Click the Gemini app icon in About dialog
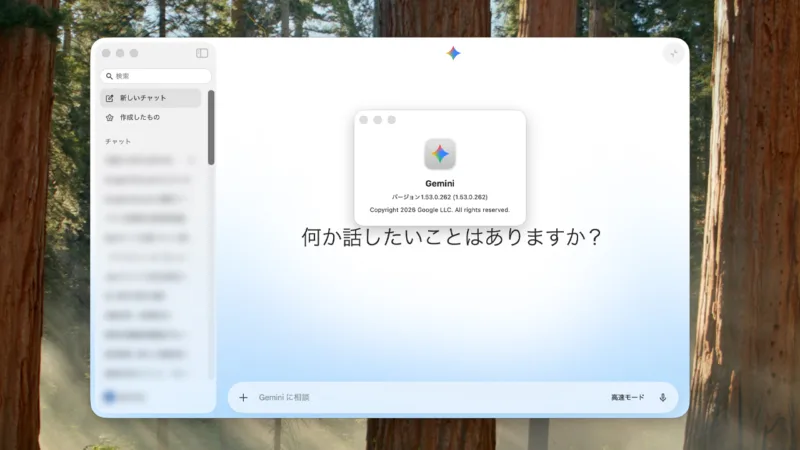800x450 pixels. [x=440, y=154]
